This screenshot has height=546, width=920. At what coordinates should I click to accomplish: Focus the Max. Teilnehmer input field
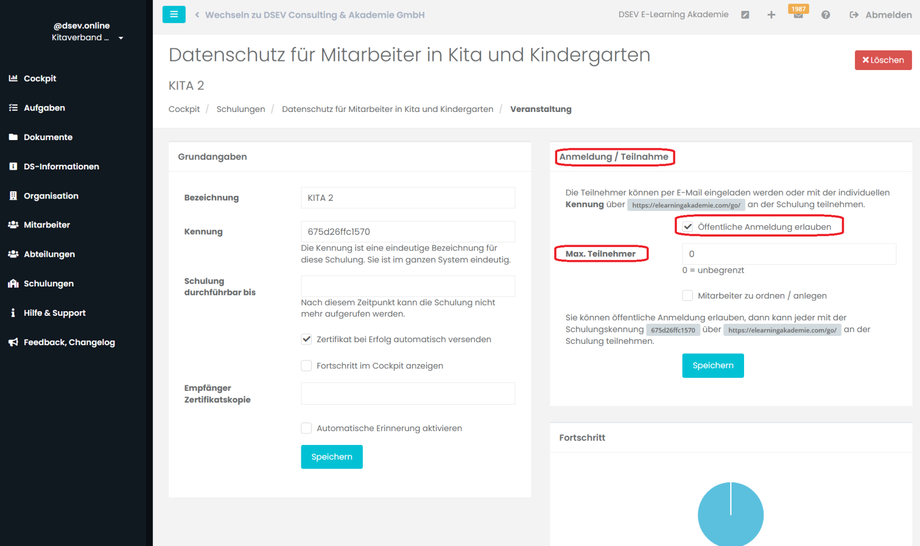pos(788,254)
